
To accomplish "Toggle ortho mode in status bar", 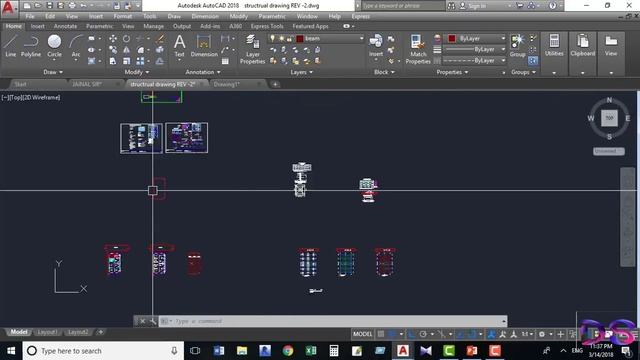I will 412,334.
